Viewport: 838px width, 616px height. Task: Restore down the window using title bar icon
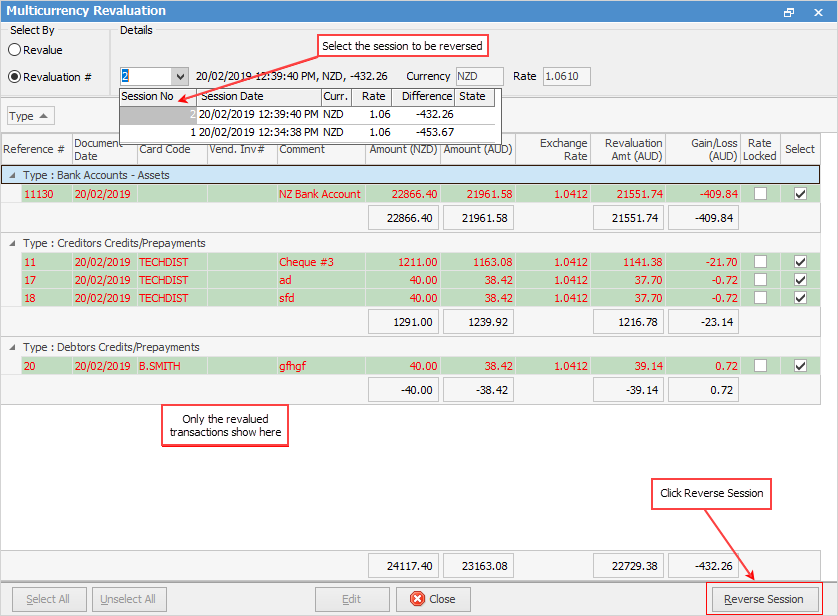(x=789, y=11)
